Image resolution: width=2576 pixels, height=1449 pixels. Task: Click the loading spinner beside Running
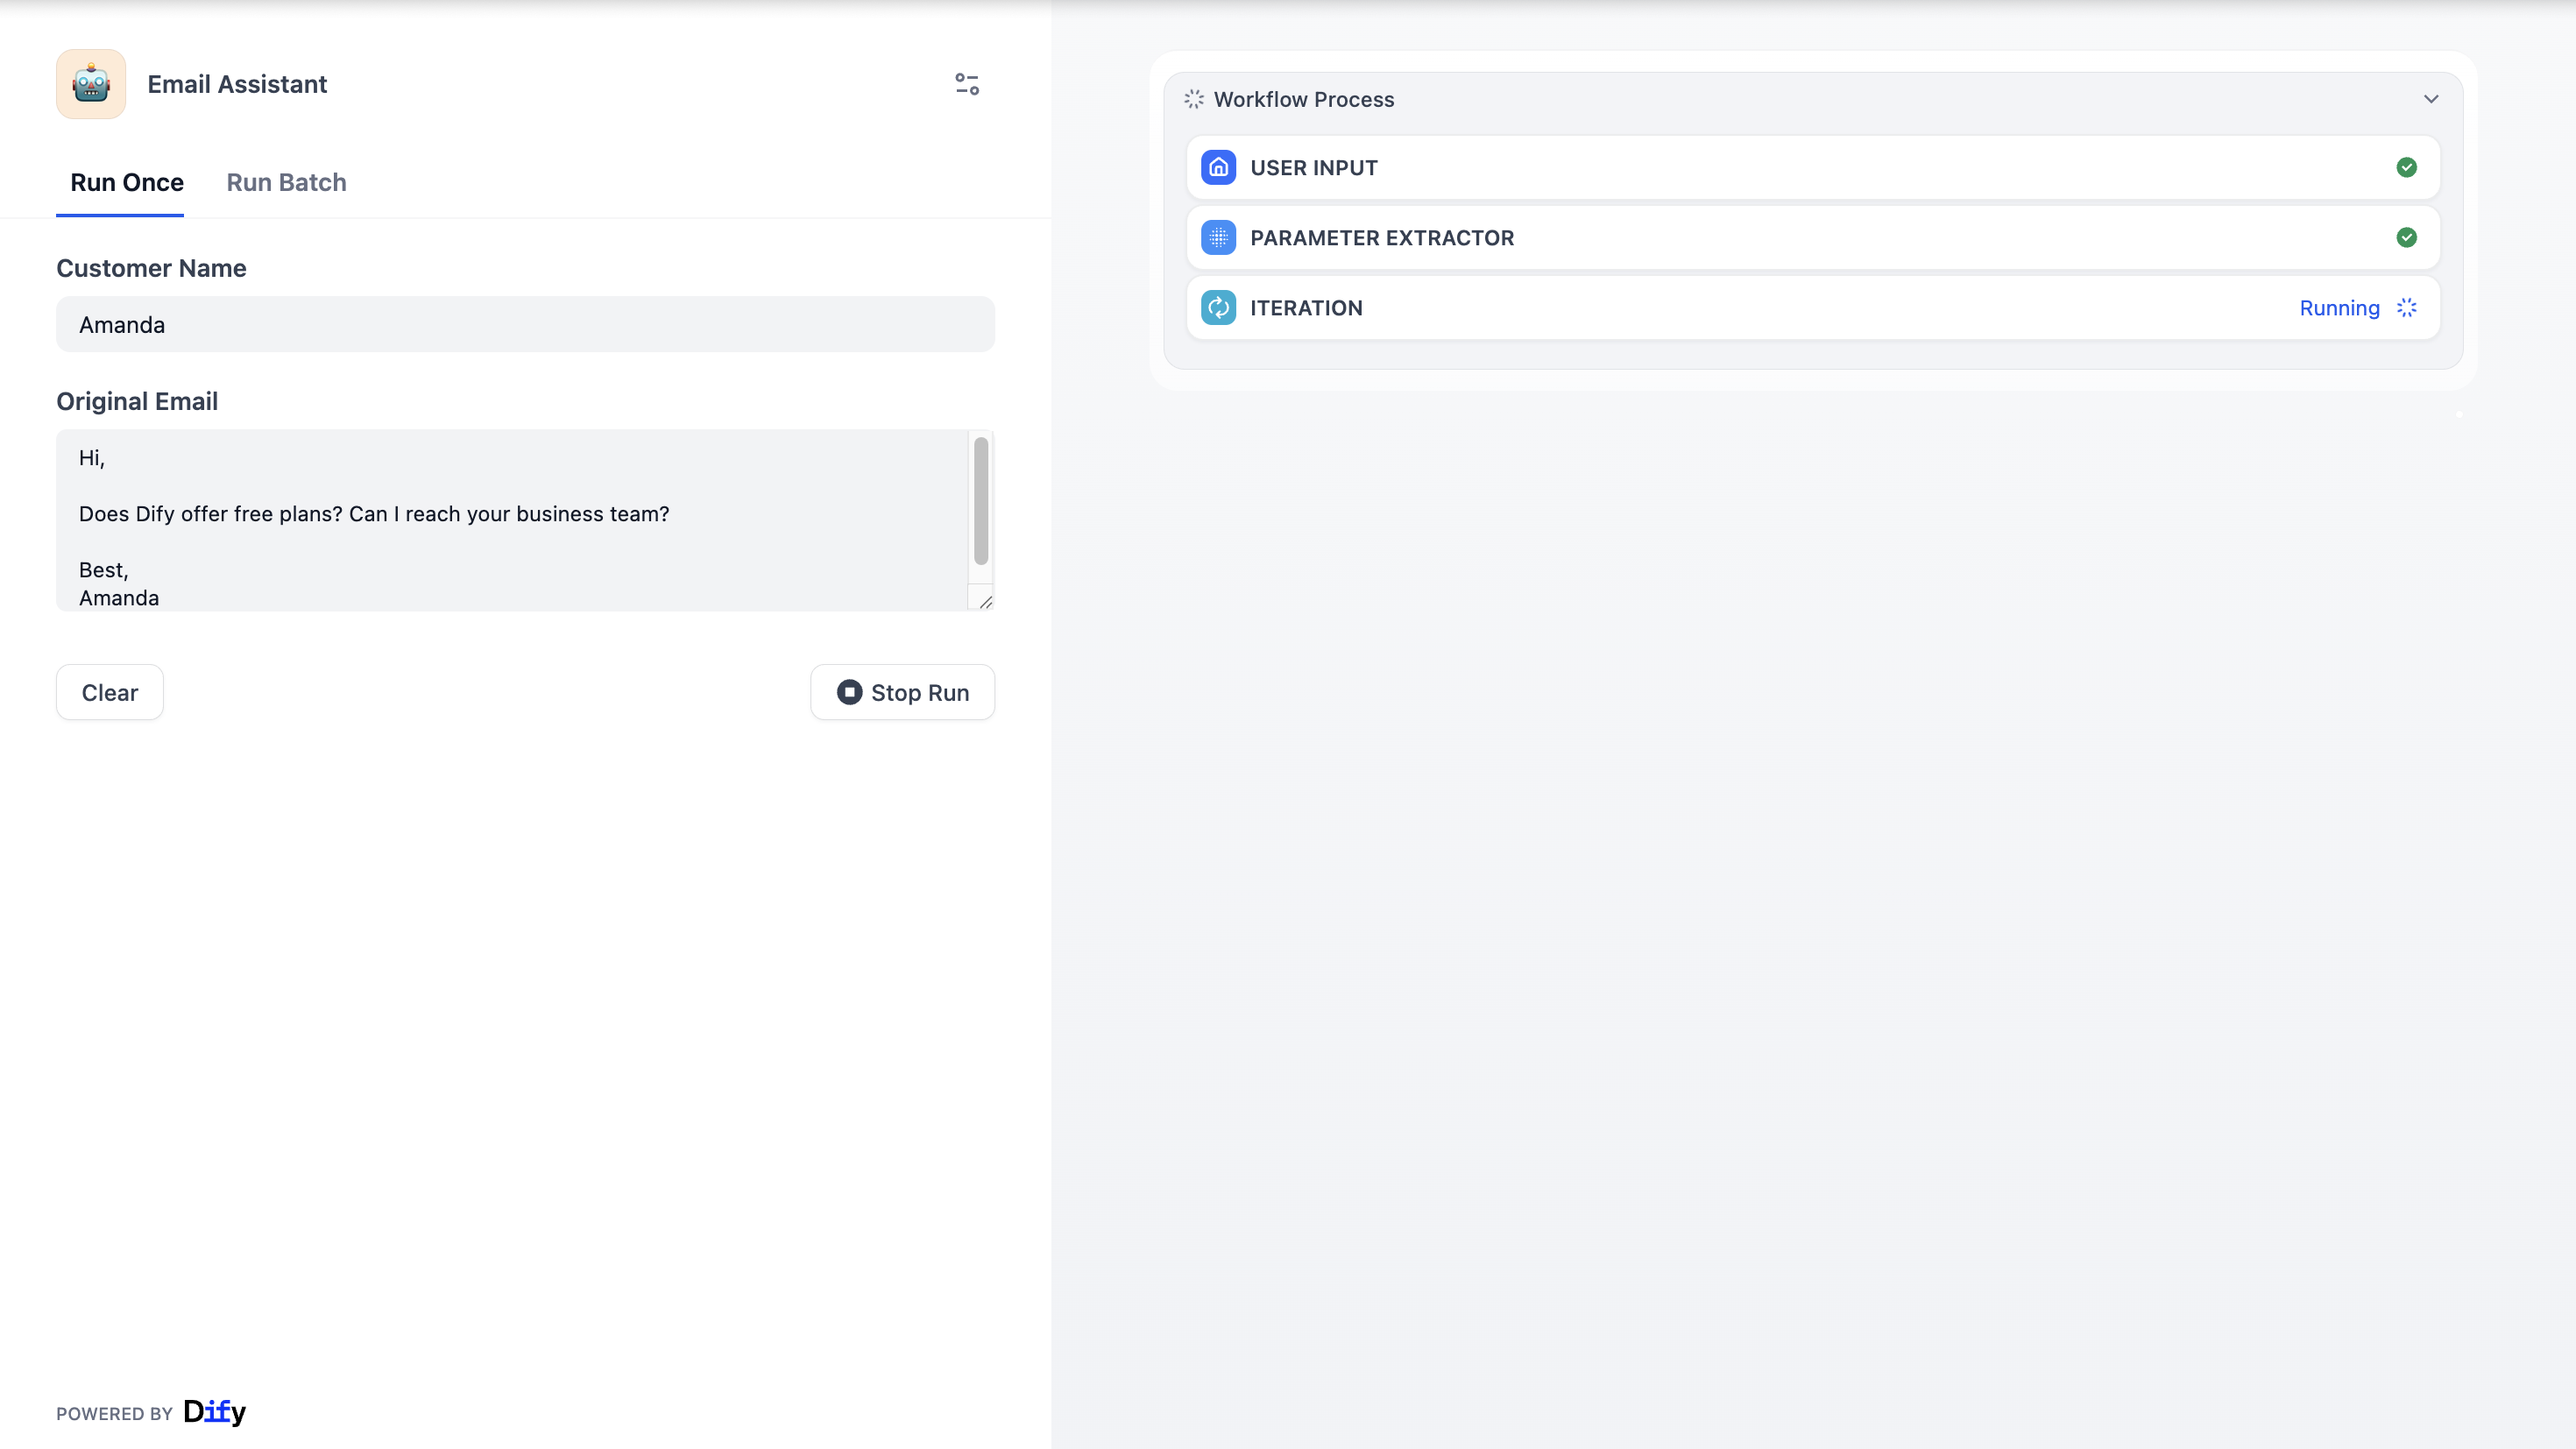(2407, 308)
